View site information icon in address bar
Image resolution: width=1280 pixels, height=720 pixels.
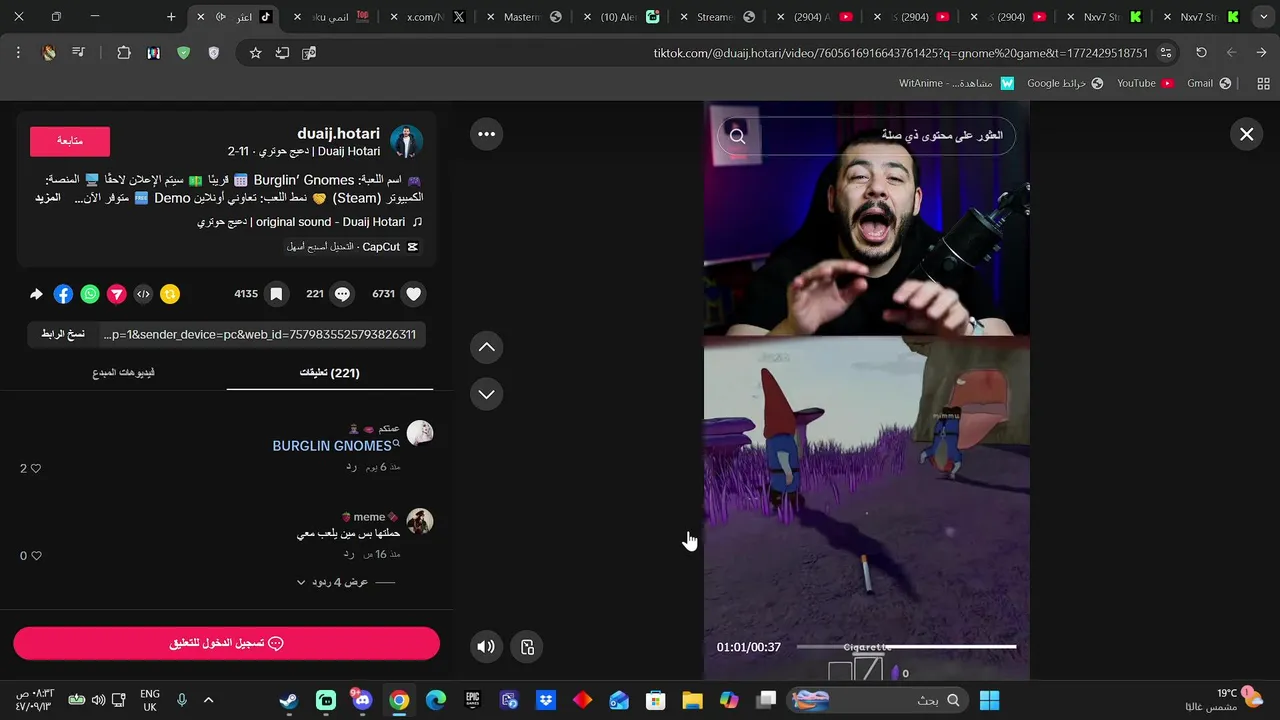pos(1166,53)
